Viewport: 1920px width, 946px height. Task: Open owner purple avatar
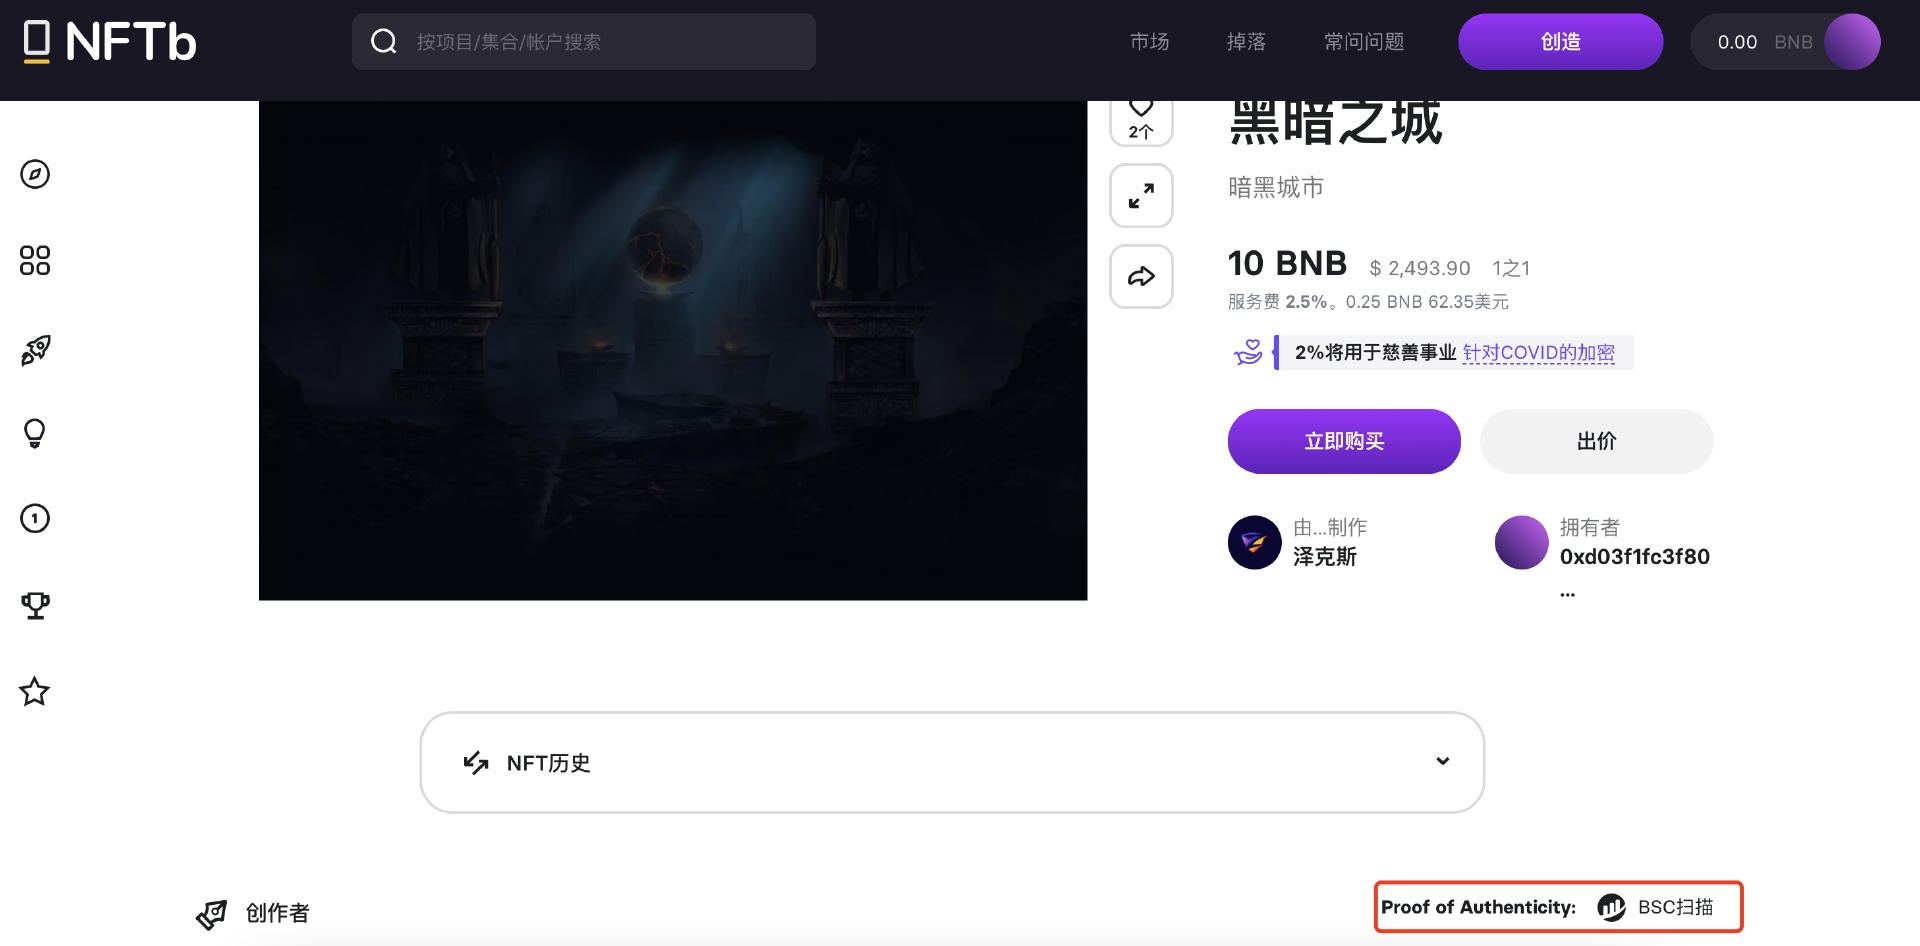(1522, 542)
